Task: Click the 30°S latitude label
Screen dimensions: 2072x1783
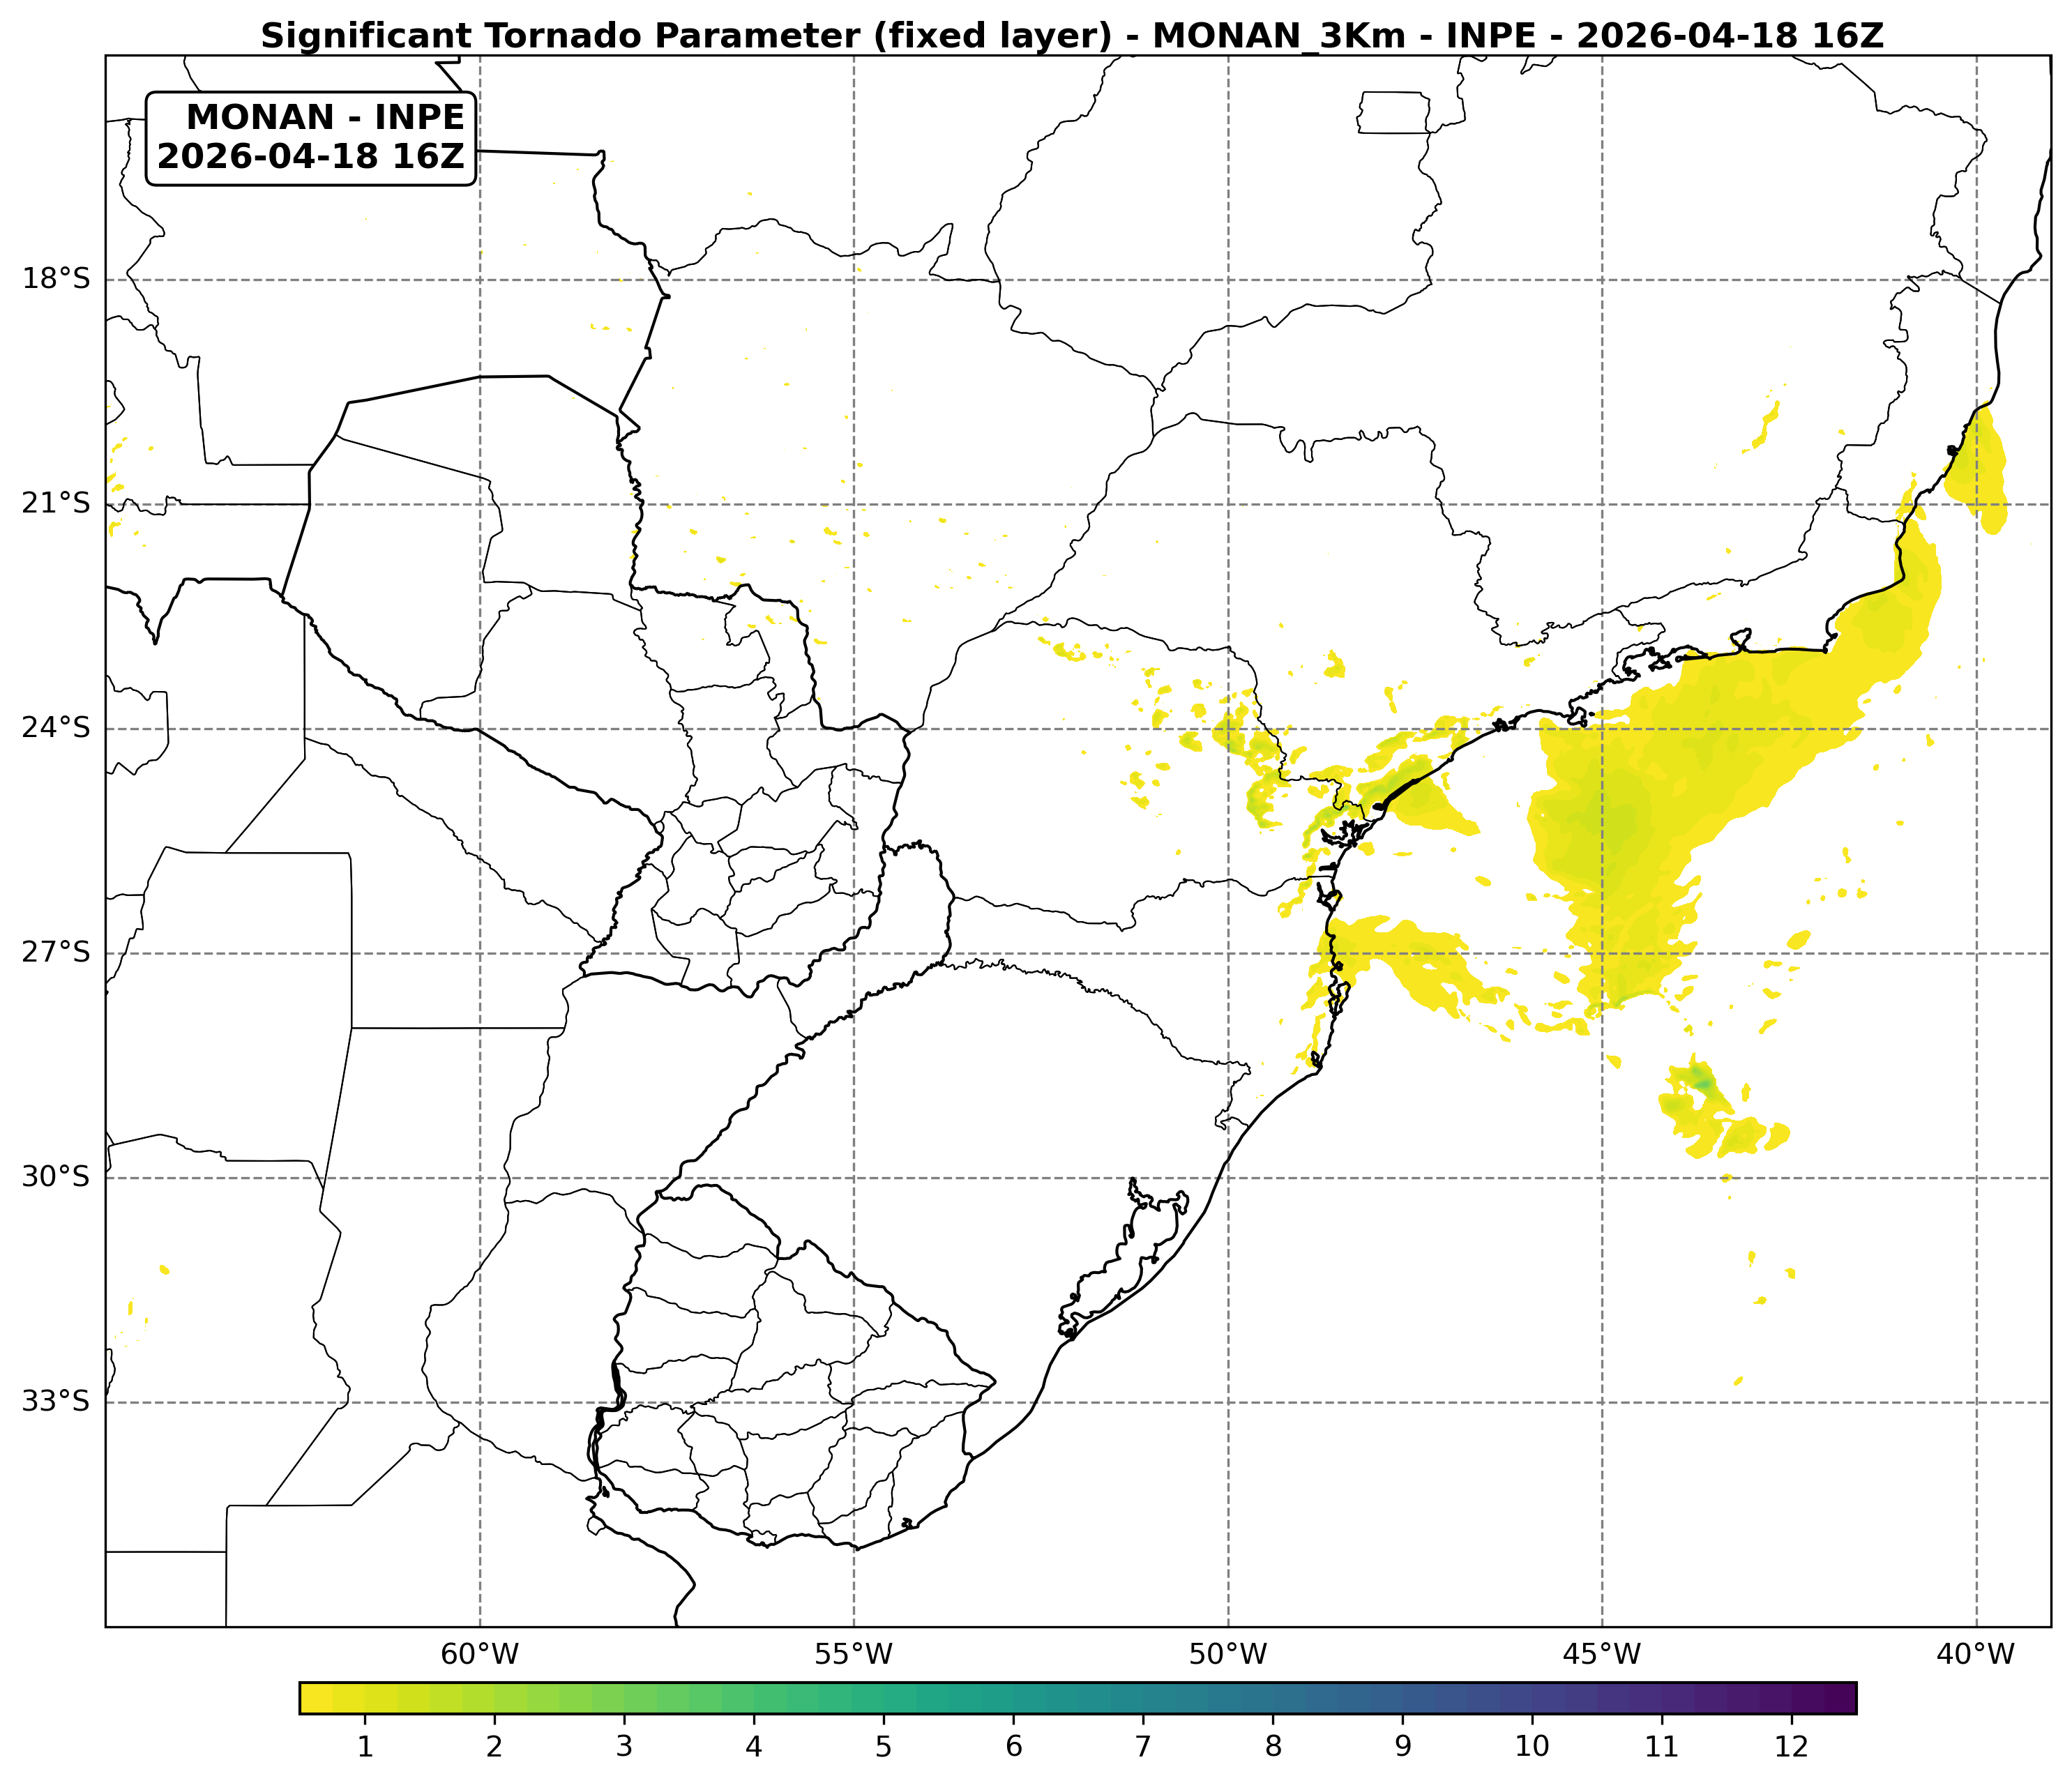Action: [56, 1177]
